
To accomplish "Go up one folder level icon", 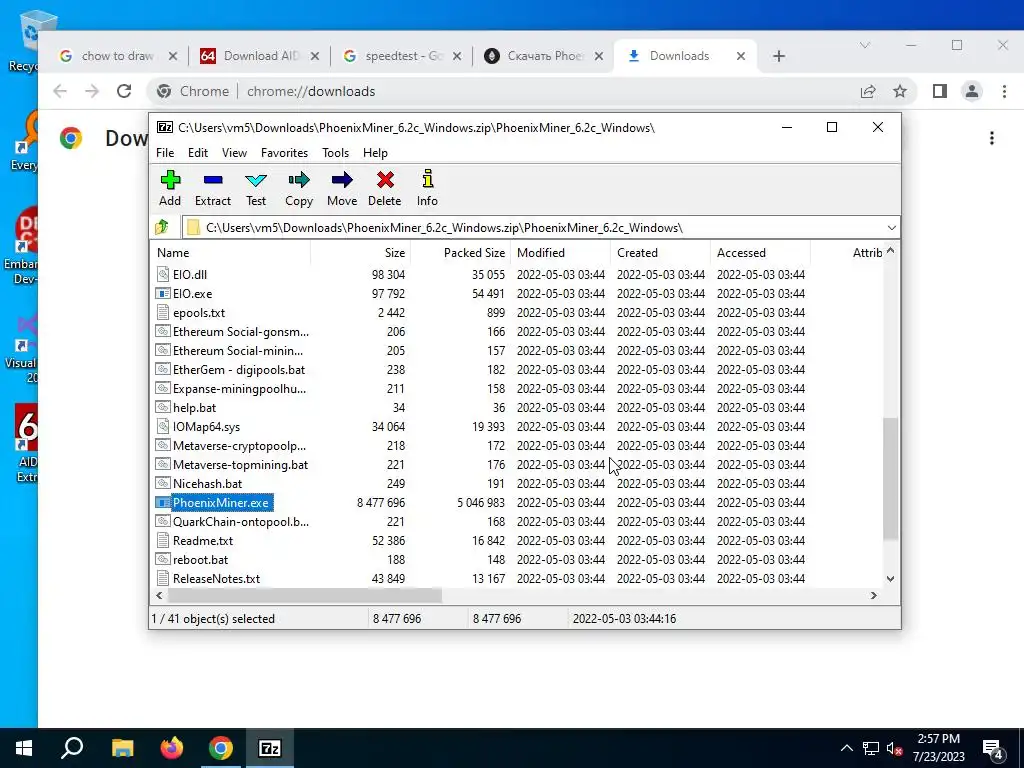I will [162, 227].
